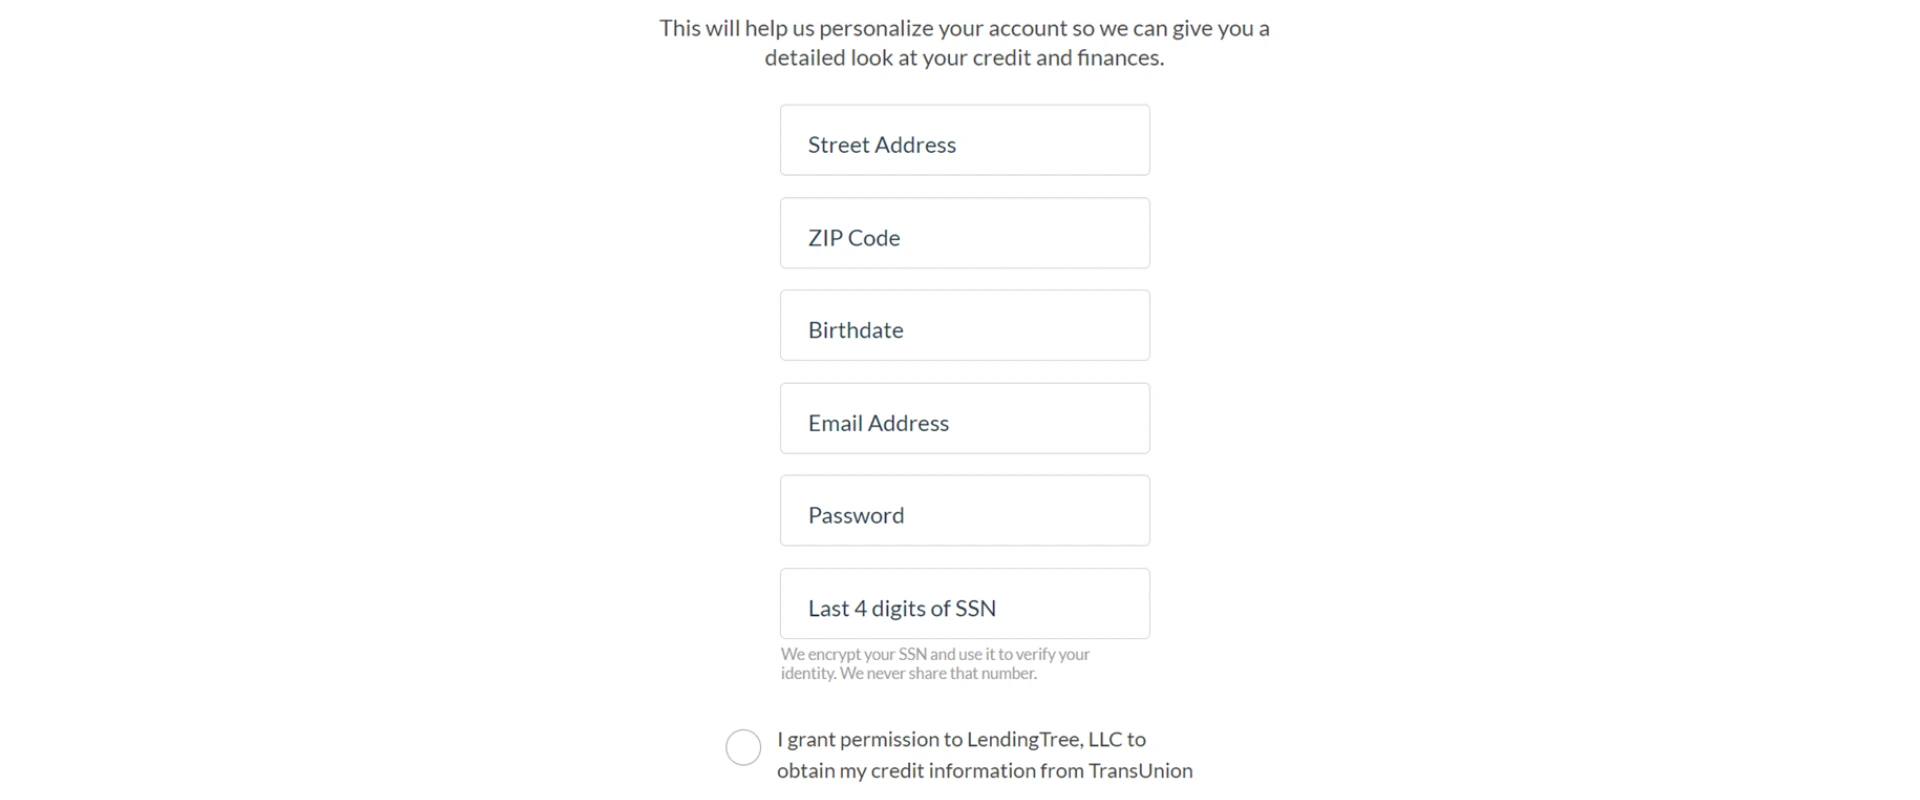Place cursor in the Street Address box
The image size is (1920, 800).
tap(963, 140)
